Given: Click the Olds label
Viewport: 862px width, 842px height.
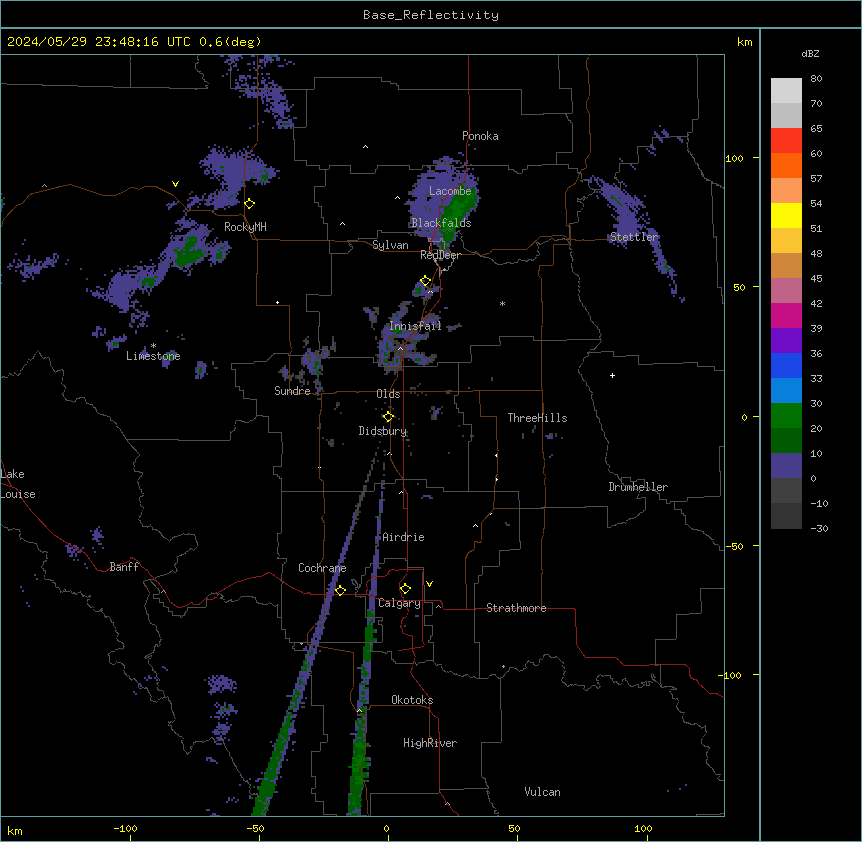Looking at the screenshot, I should pos(388,394).
